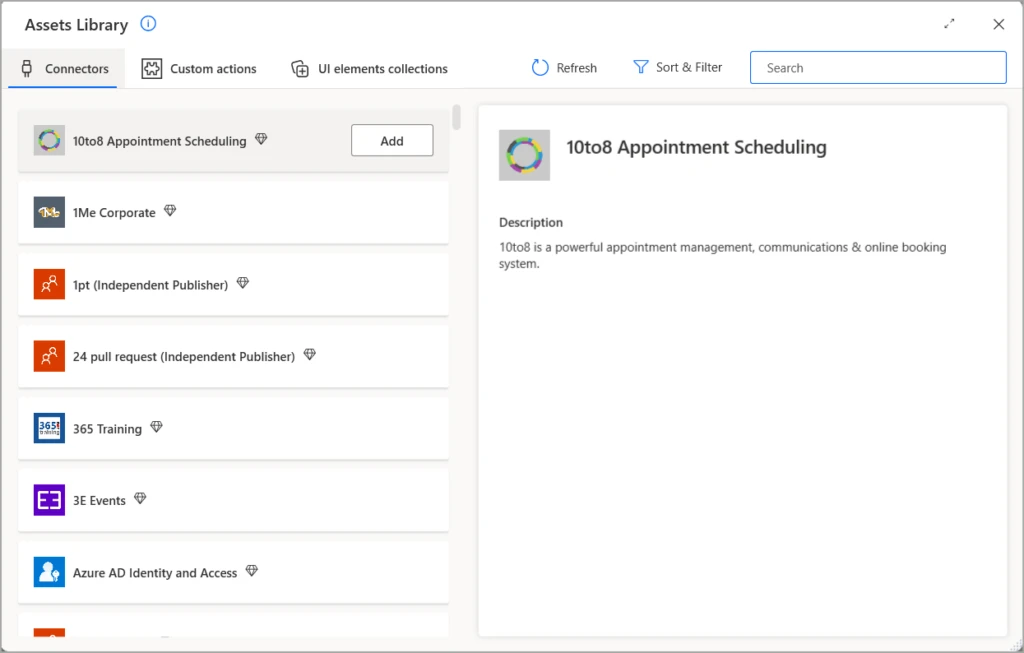
Task: Open the Sort & Filter options
Action: pos(677,67)
